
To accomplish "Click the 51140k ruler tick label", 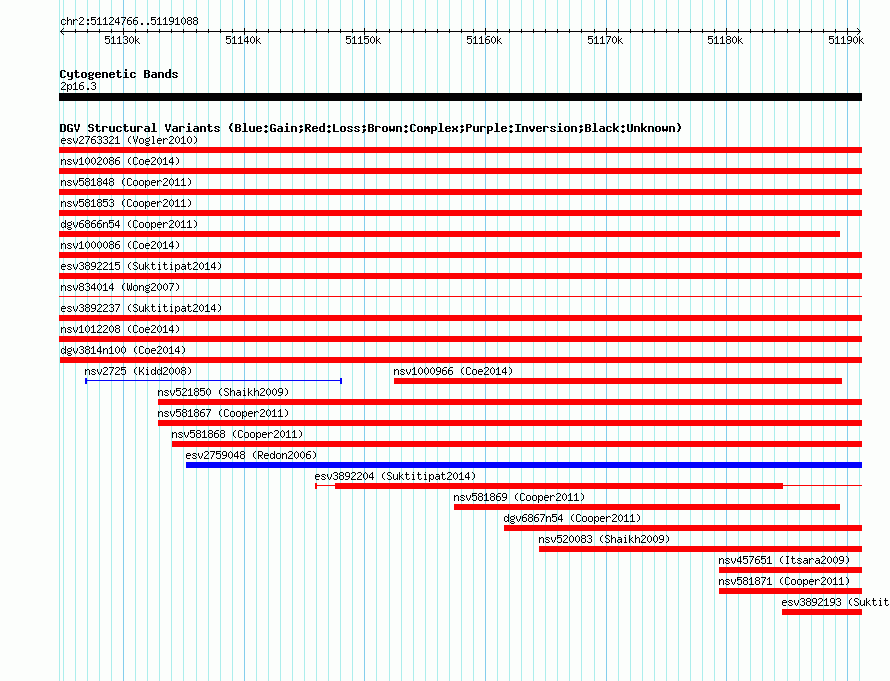I will click(243, 40).
